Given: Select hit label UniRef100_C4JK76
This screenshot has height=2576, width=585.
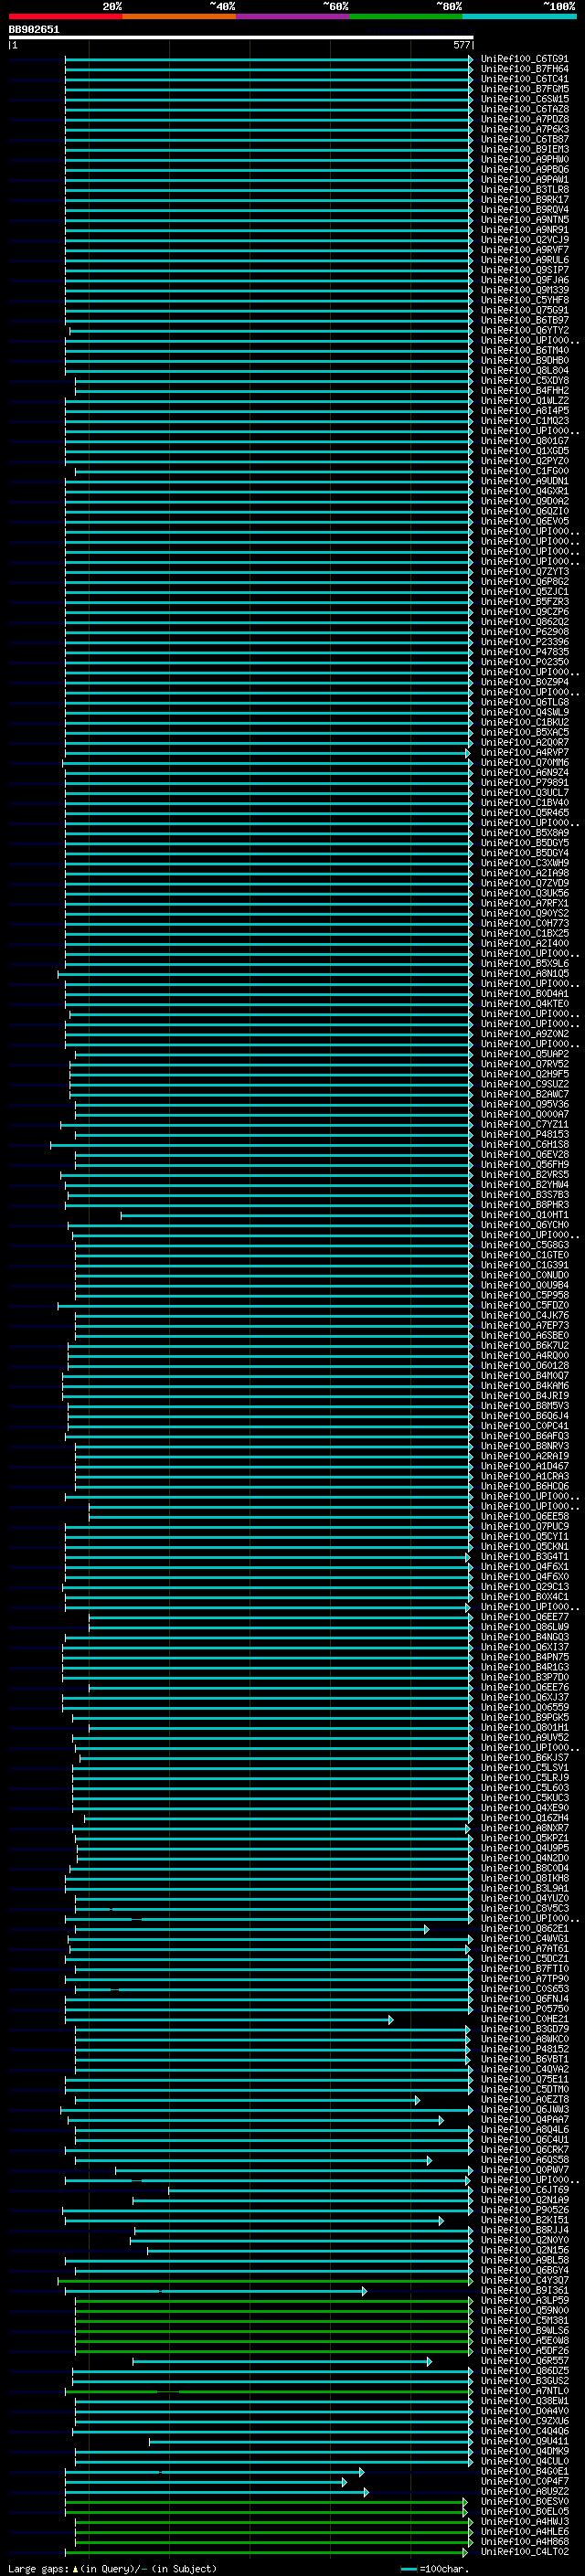Looking at the screenshot, I should (525, 1317).
